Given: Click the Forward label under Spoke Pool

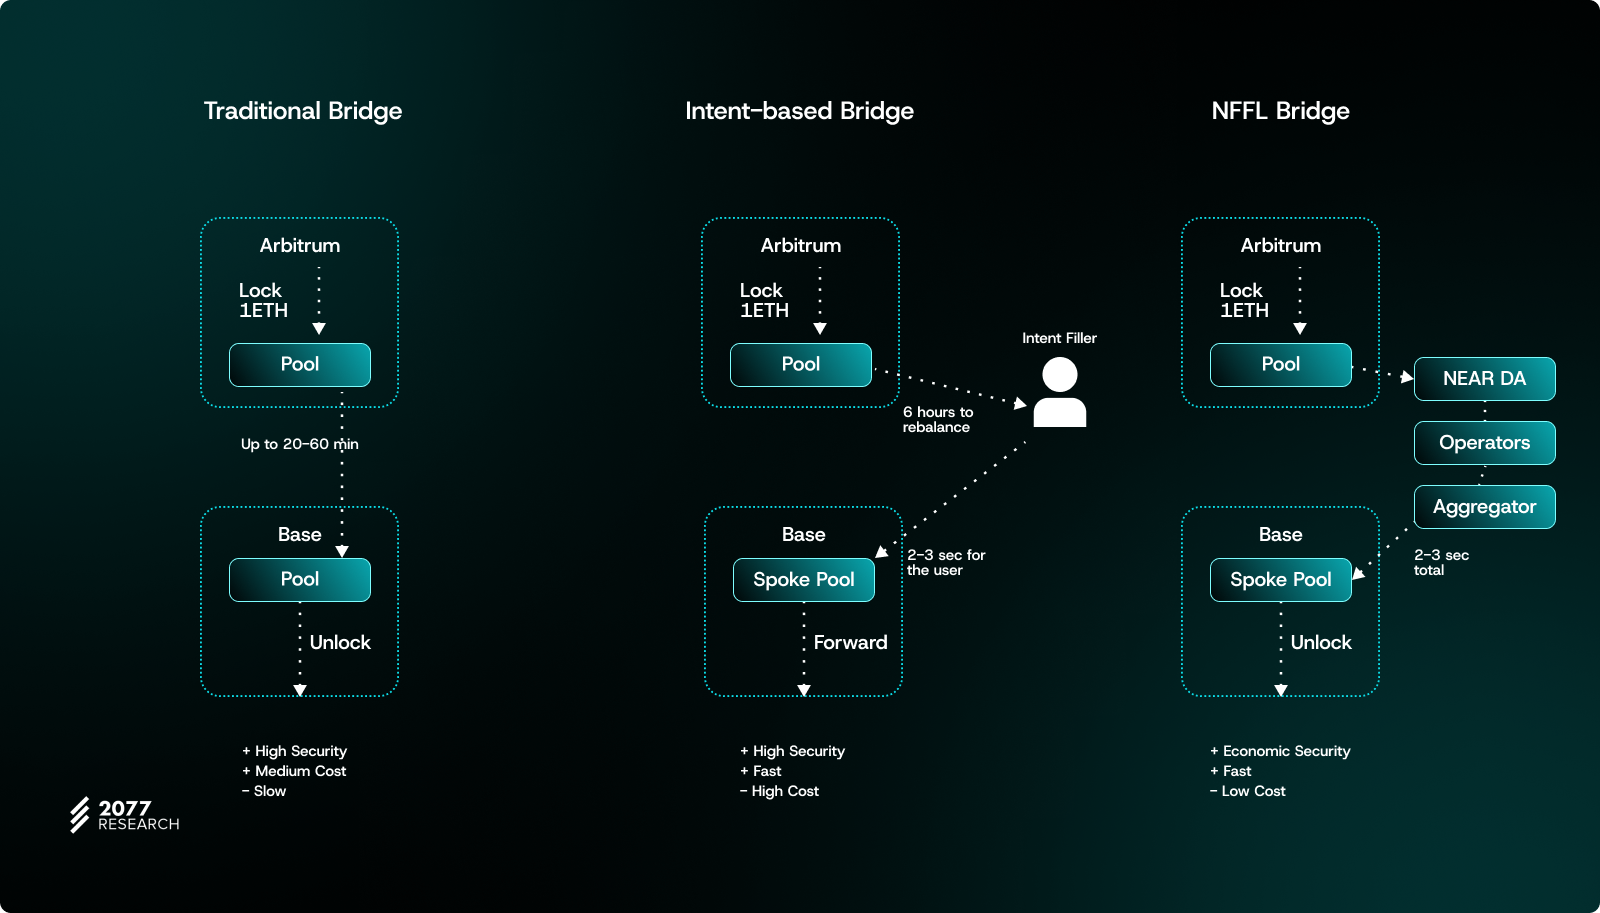Looking at the screenshot, I should click(x=850, y=643).
